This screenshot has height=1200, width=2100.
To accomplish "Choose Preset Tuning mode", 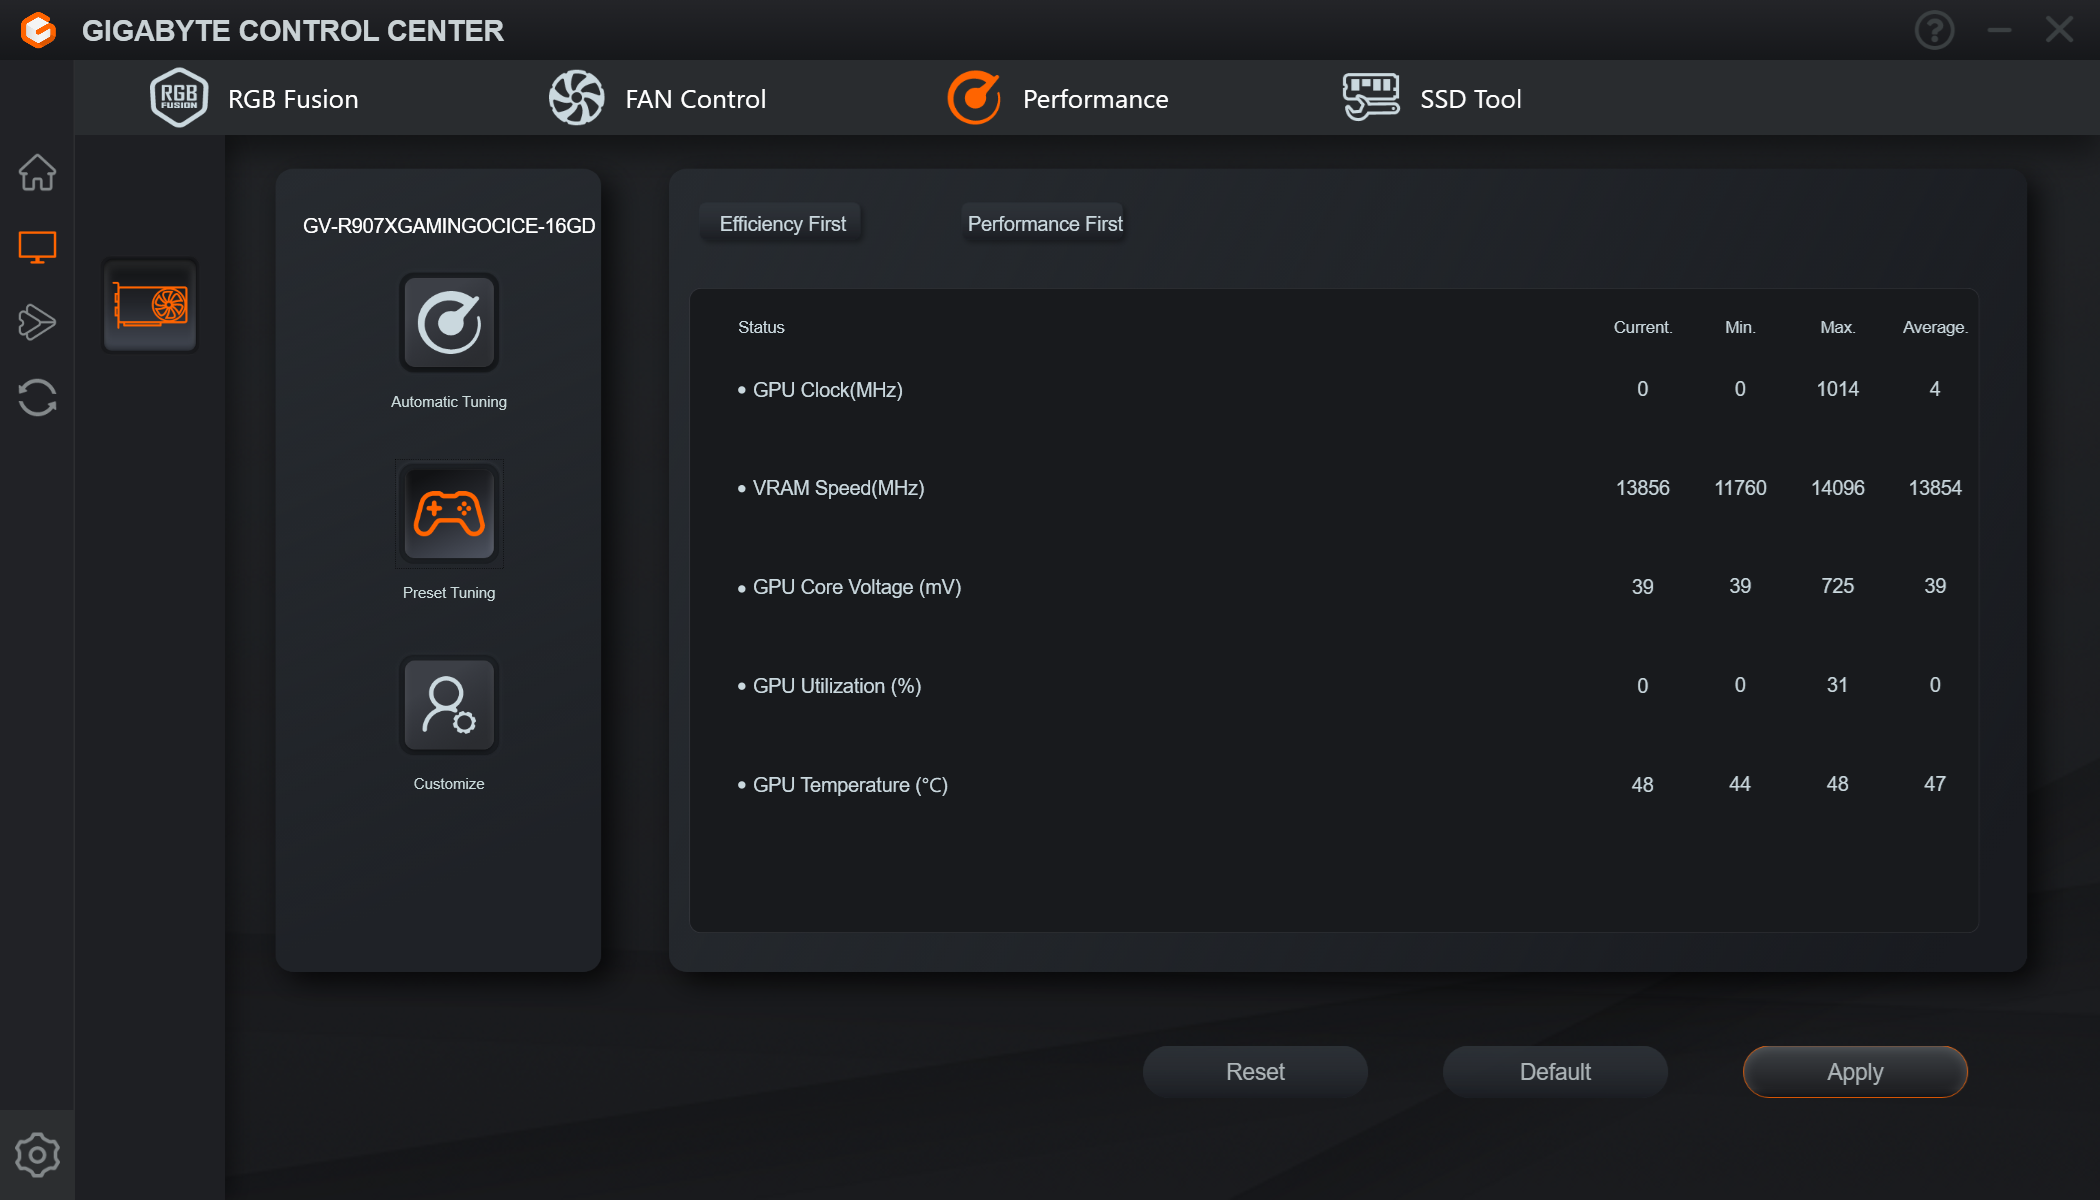I will (449, 514).
